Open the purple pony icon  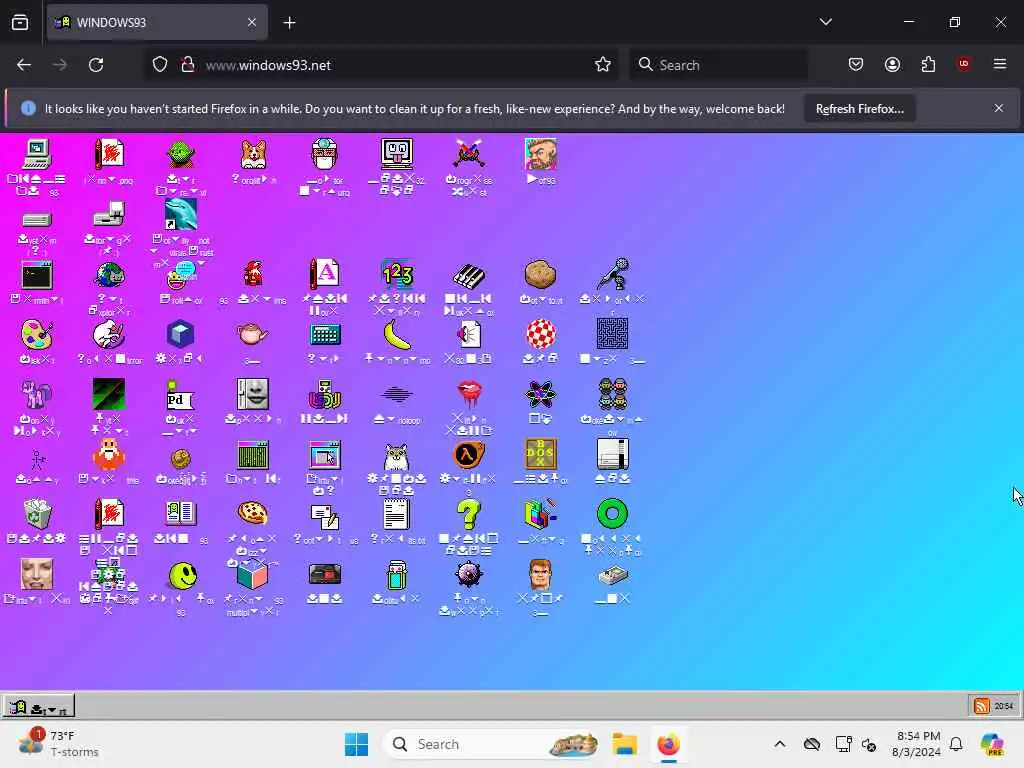pyautogui.click(x=37, y=394)
